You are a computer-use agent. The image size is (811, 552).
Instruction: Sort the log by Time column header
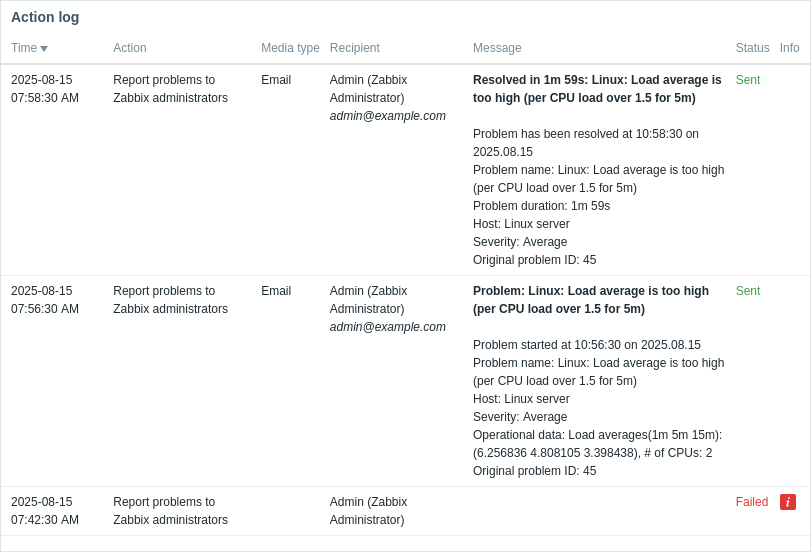pyautogui.click(x=24, y=48)
